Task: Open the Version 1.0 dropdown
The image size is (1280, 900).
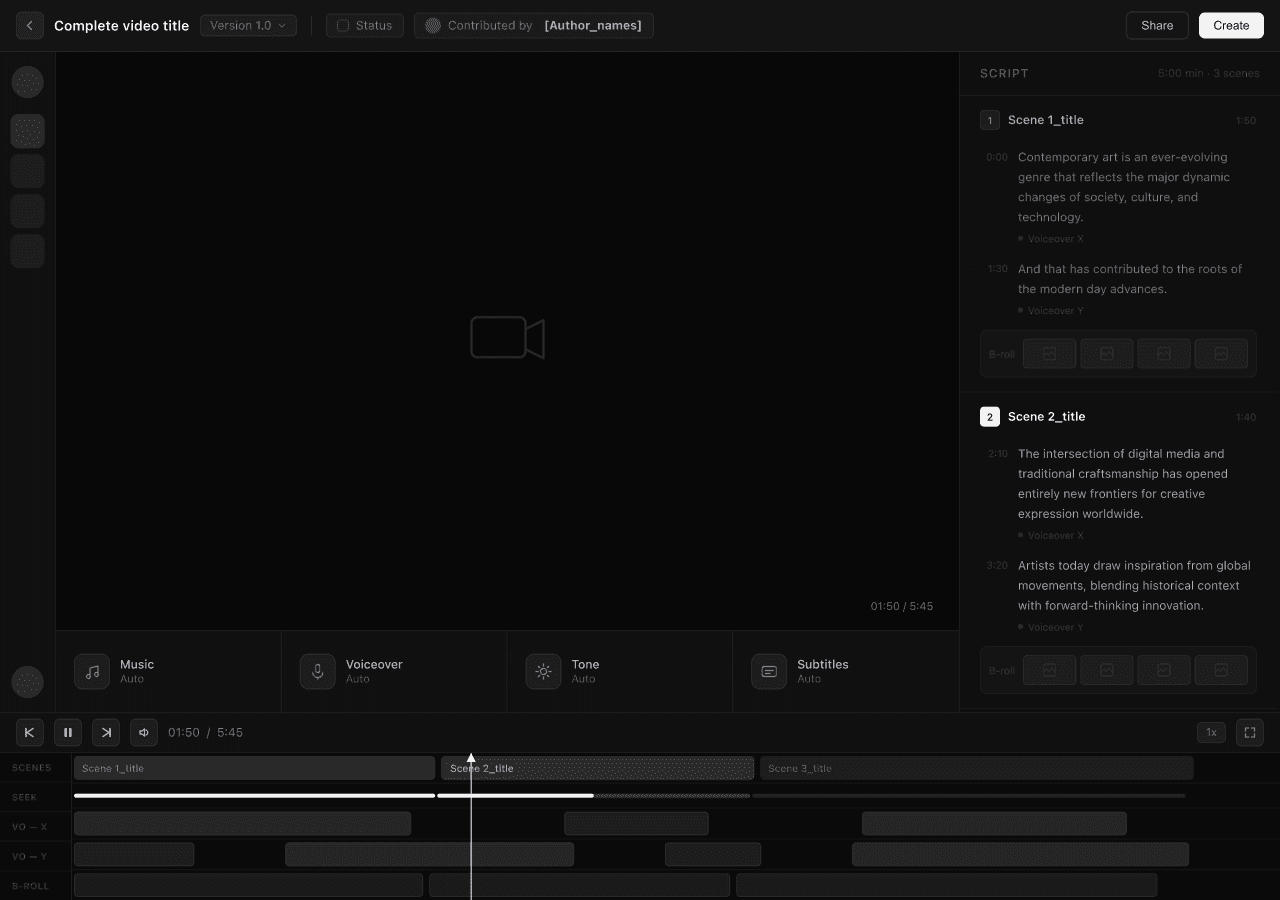Action: (248, 26)
